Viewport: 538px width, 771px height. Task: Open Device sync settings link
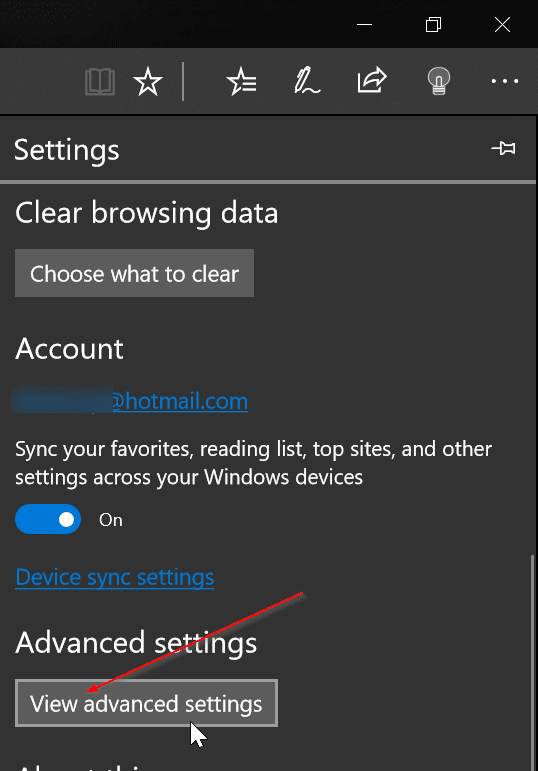tap(115, 577)
